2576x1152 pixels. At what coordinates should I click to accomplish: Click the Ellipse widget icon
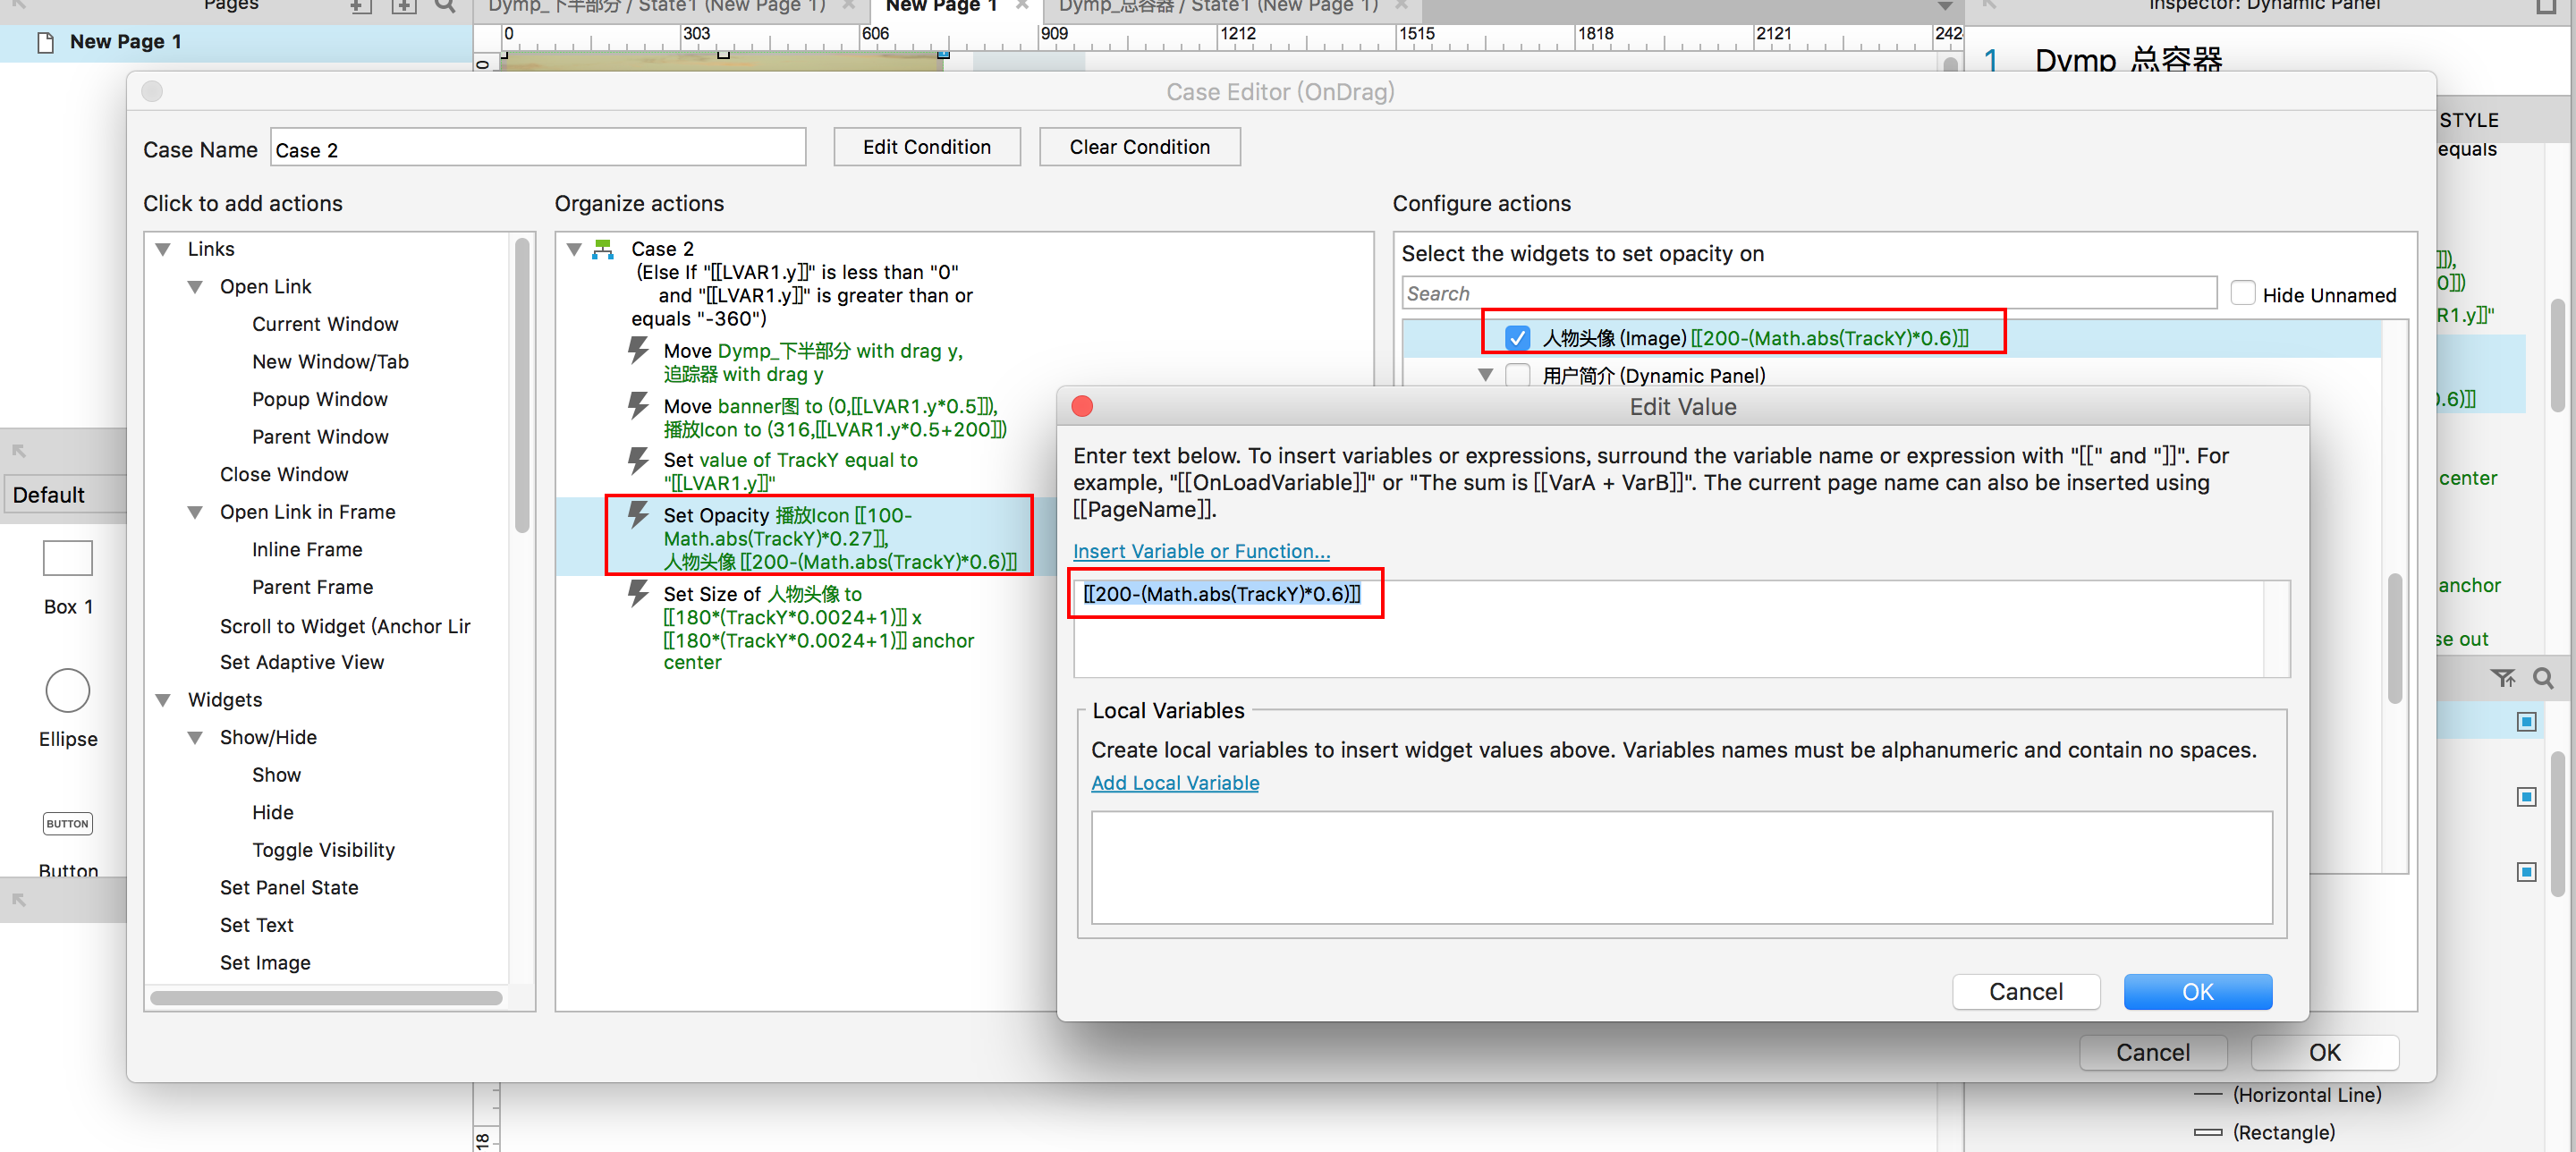click(68, 690)
